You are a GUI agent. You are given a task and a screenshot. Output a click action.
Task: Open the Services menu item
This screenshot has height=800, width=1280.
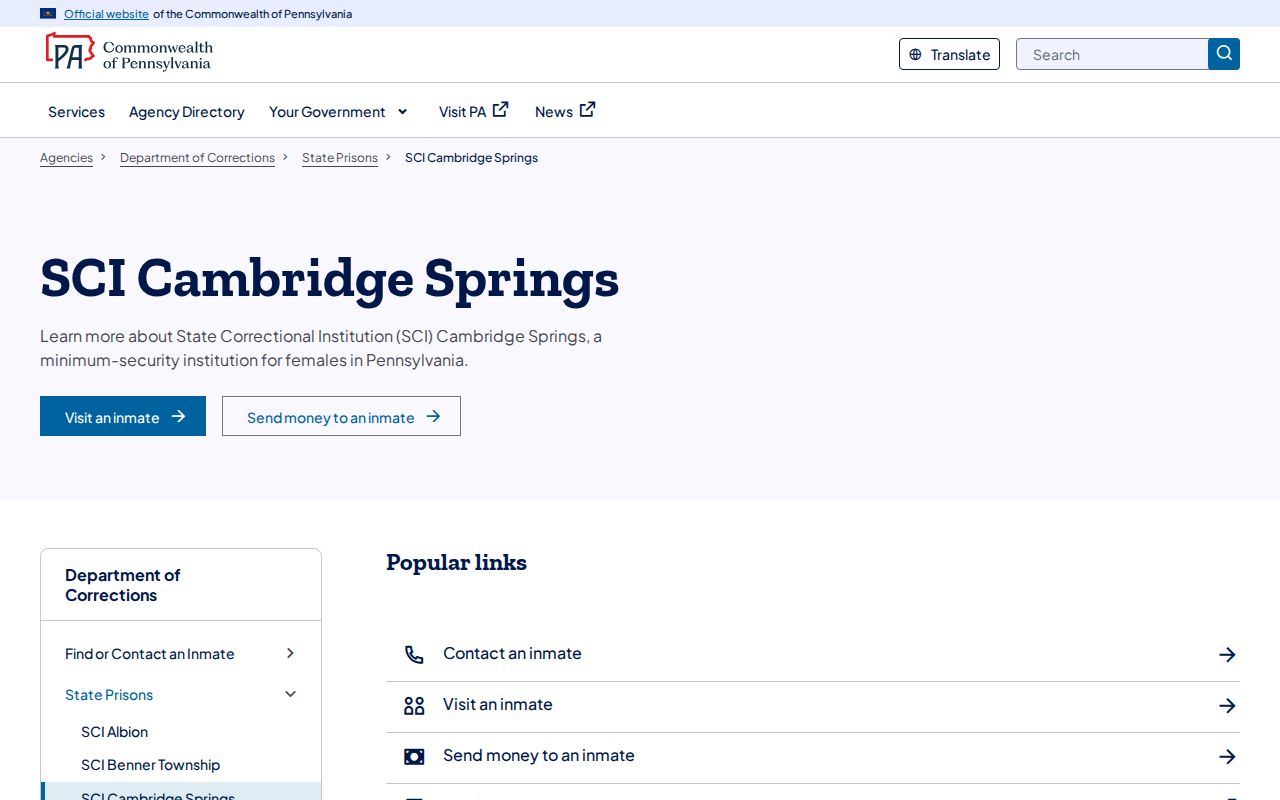coord(76,112)
